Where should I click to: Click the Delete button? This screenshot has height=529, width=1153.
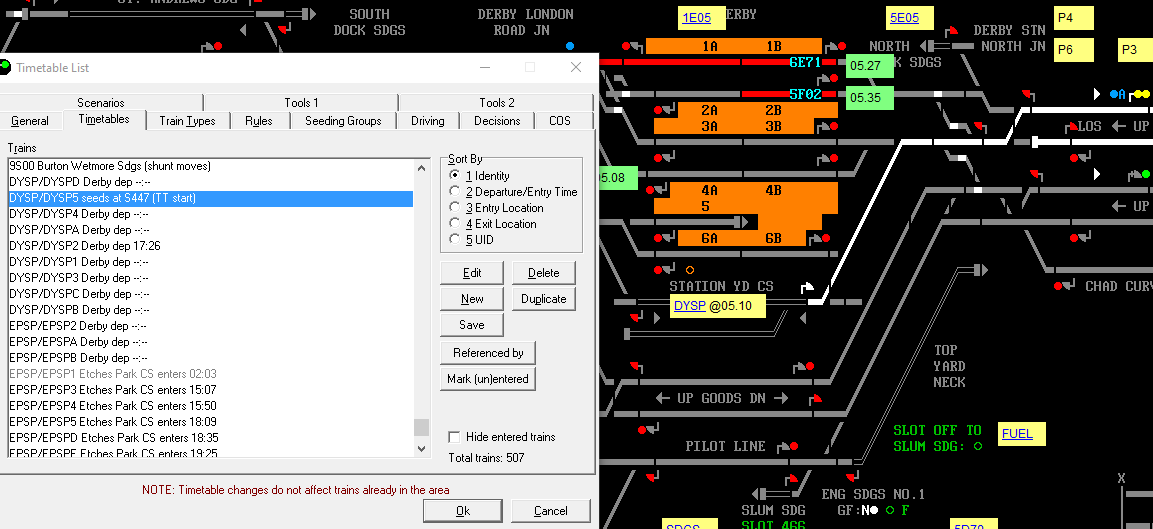(543, 273)
